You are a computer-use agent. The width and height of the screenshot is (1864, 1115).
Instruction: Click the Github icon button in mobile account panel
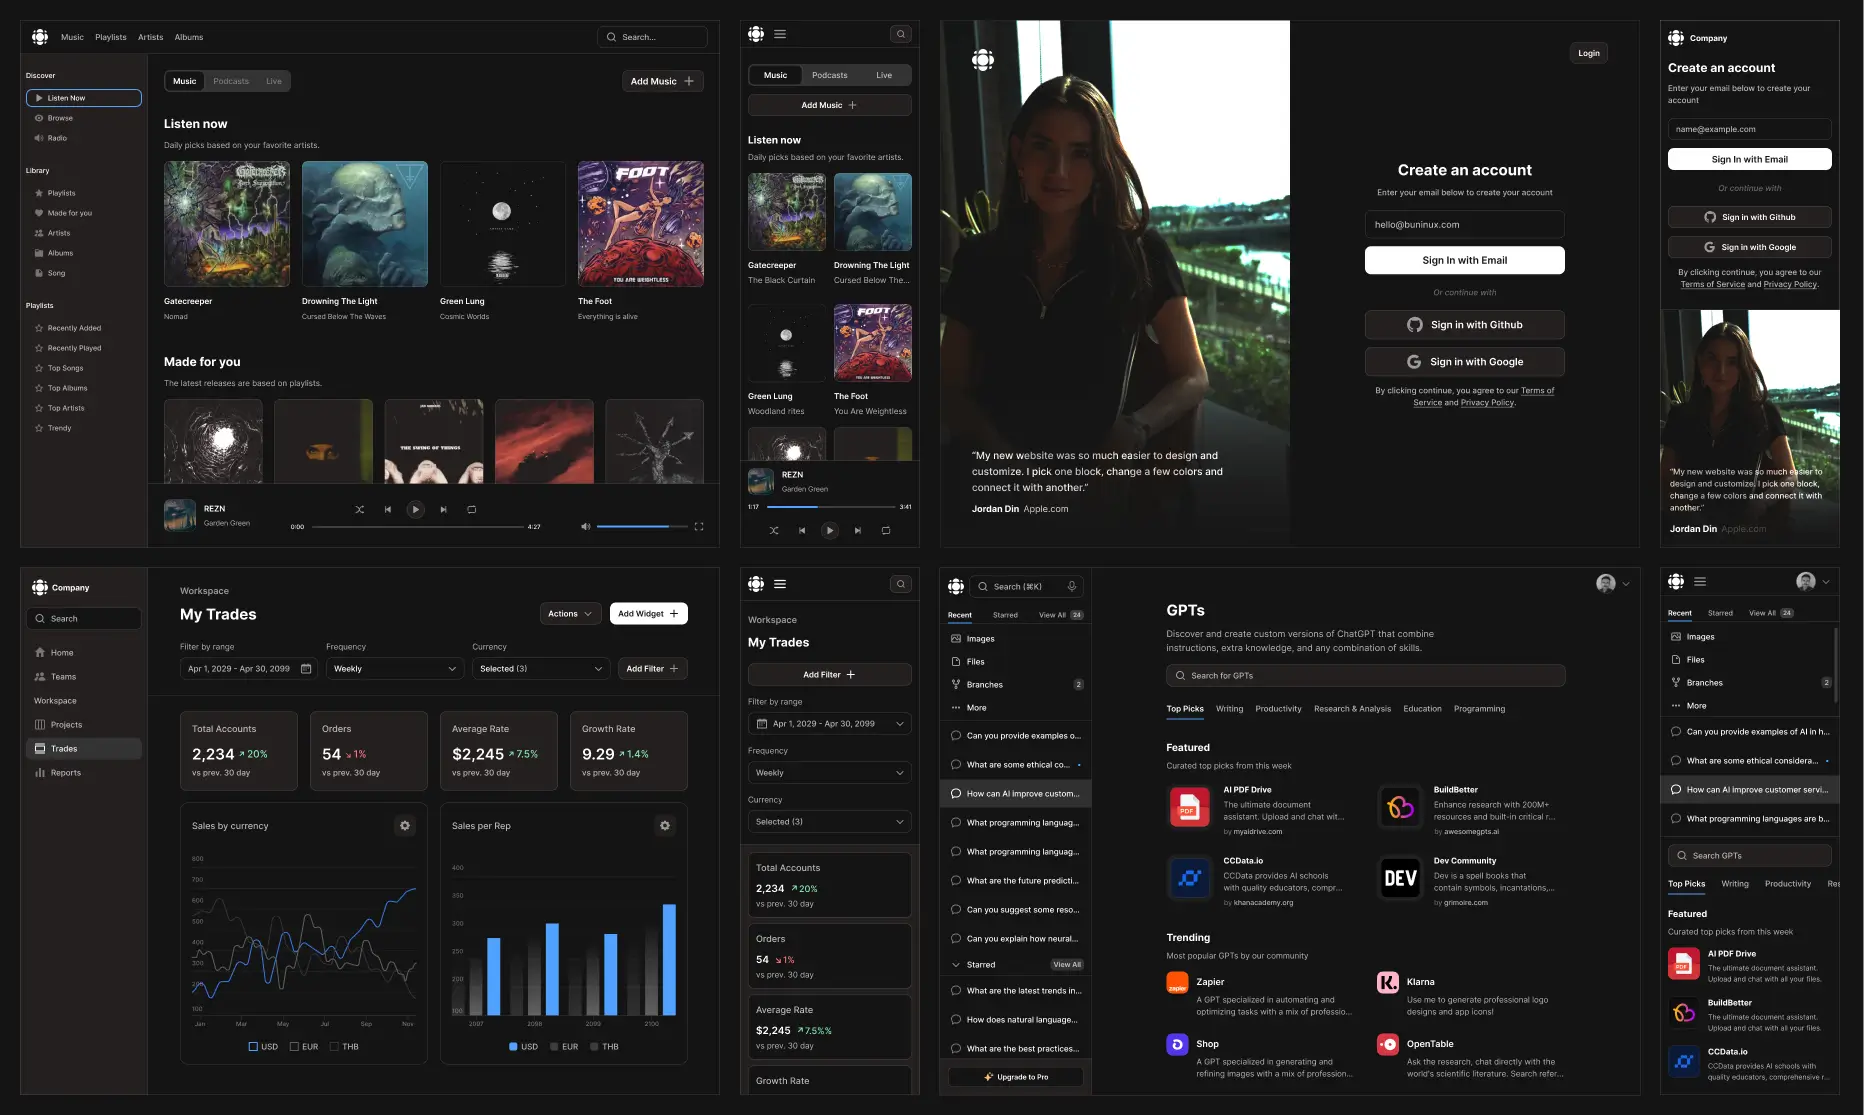(x=1750, y=217)
